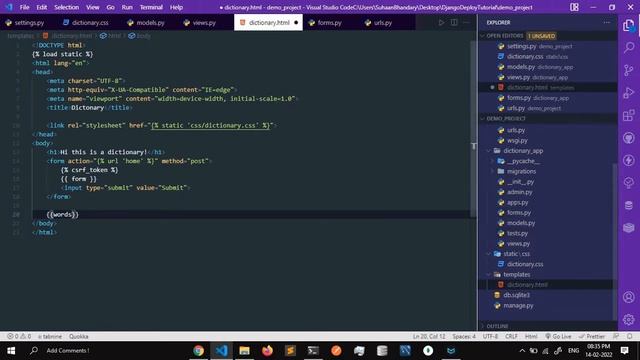This screenshot has width=640, height=360.
Task: Collapse the dictionary_app folder
Action: [489, 151]
